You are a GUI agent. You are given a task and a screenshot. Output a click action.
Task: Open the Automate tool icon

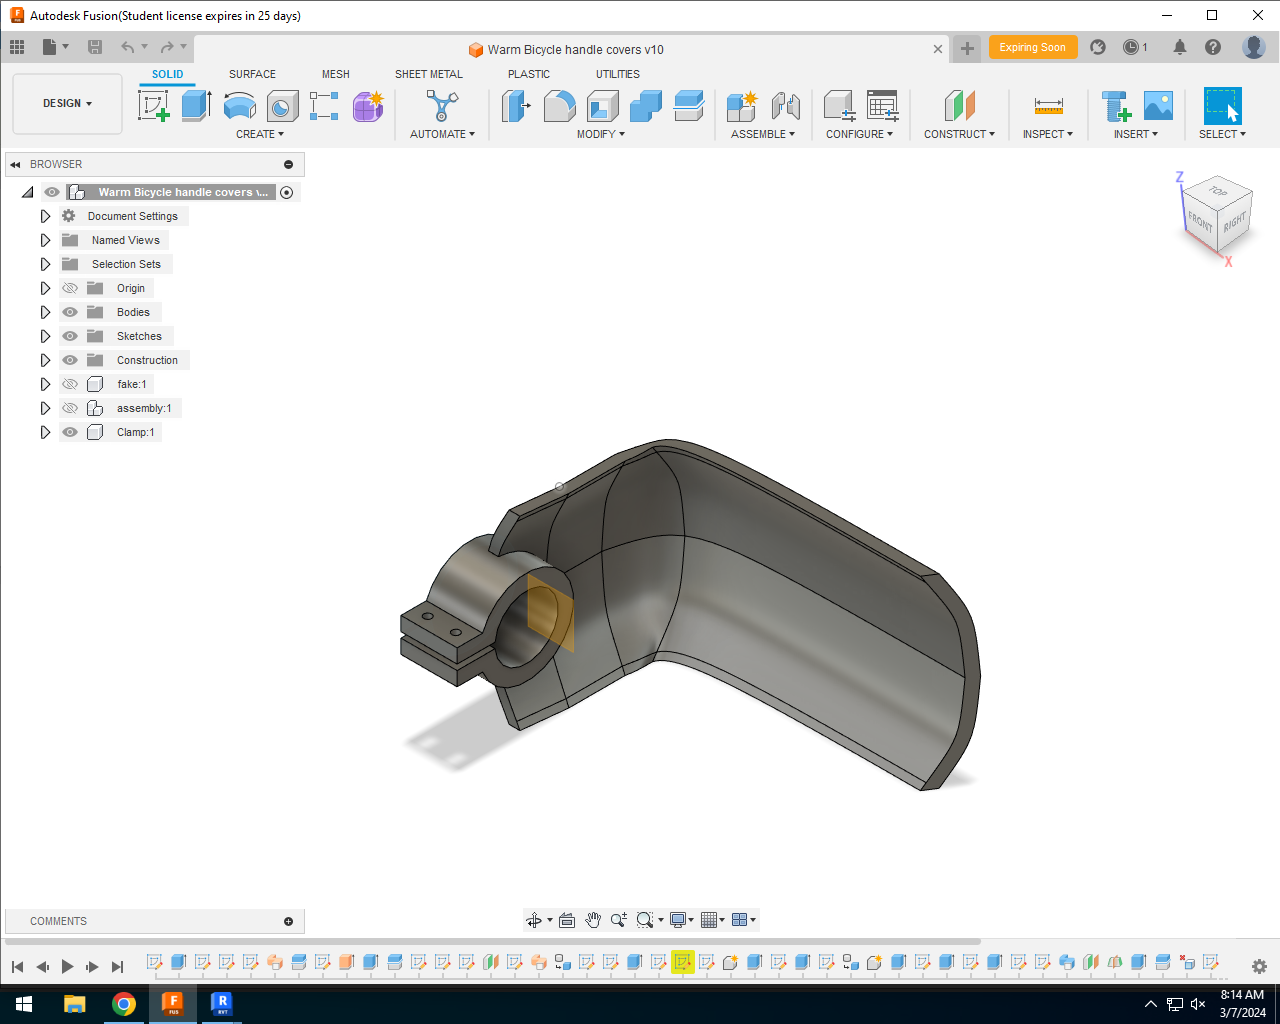[442, 105]
